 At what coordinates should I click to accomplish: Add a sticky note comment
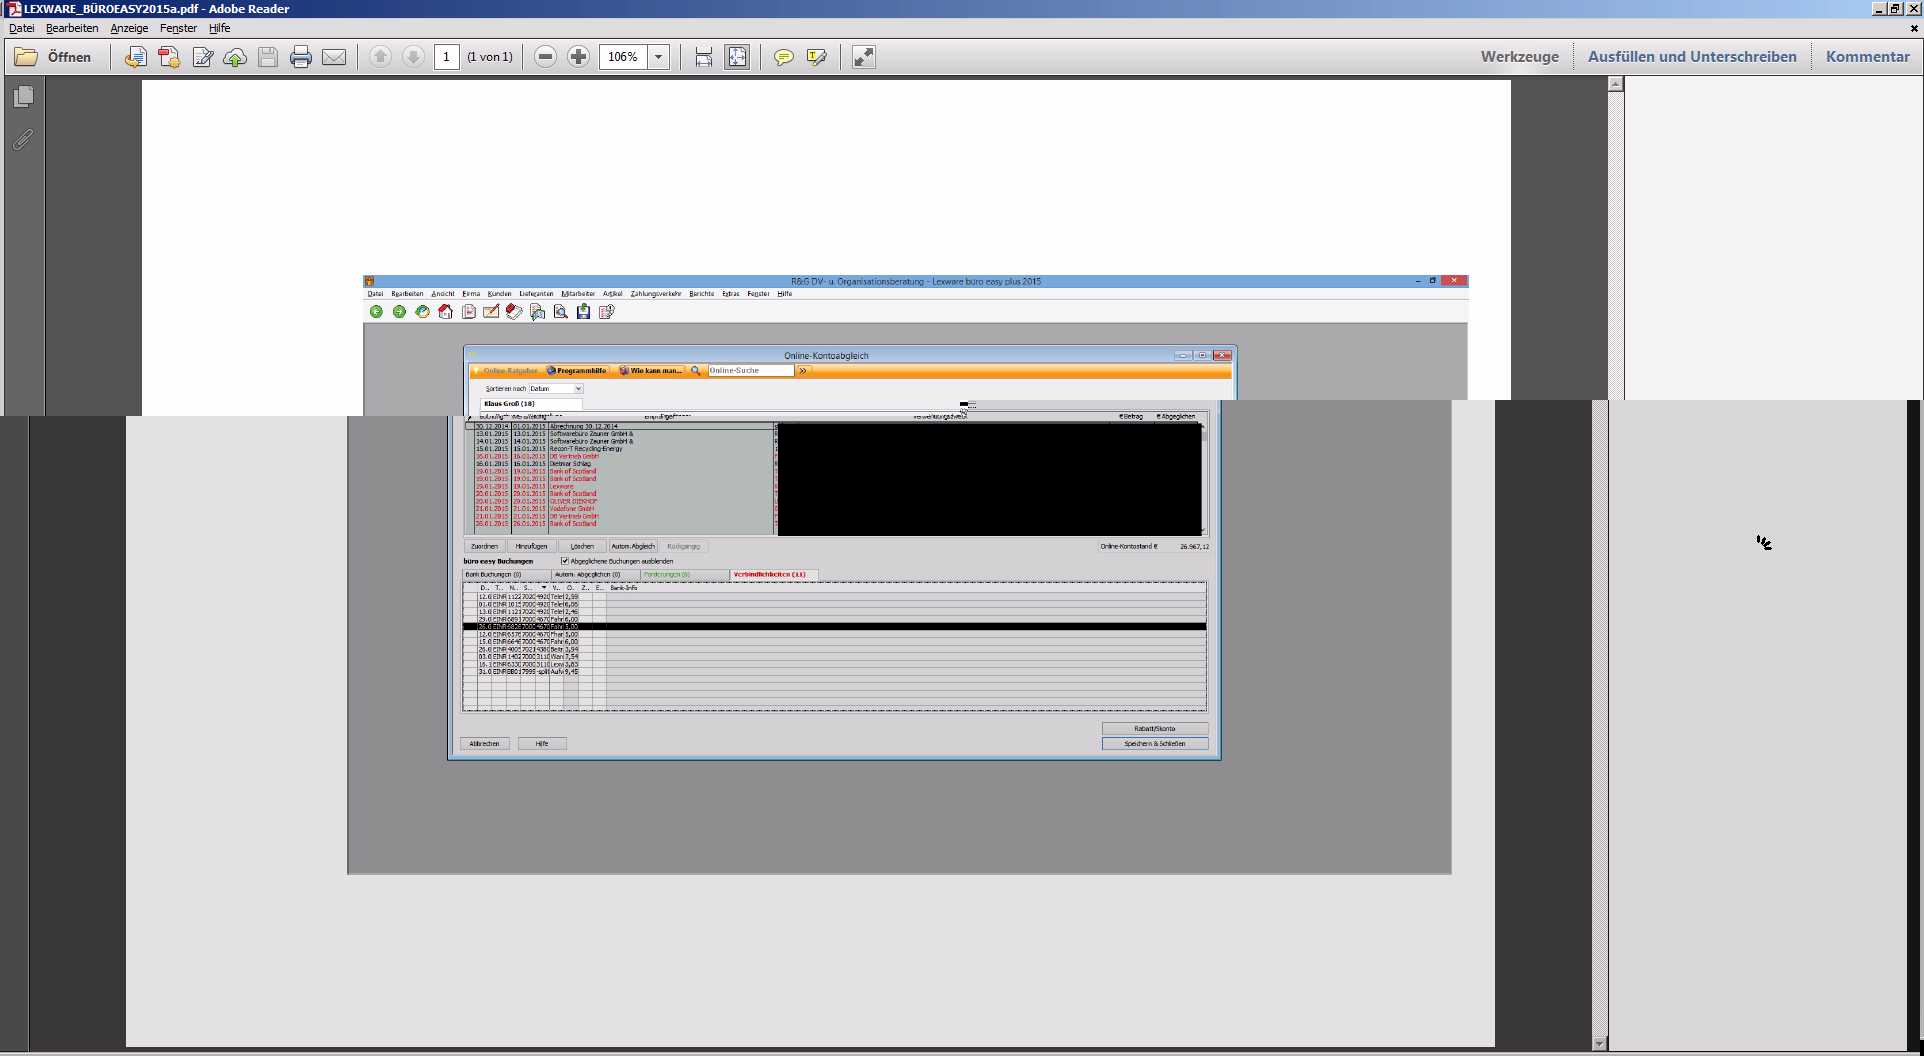point(784,57)
